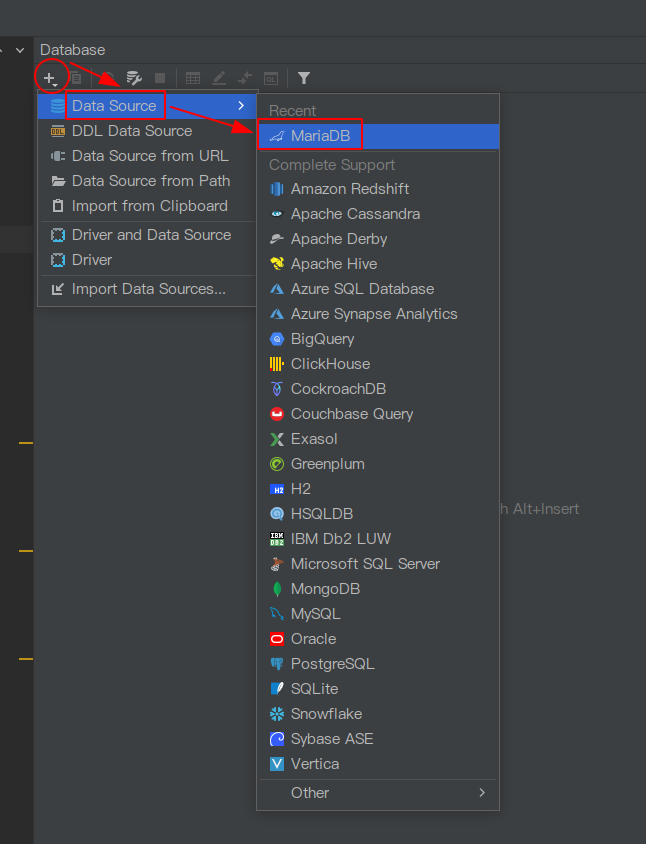Choose Snowflake
This screenshot has width=646, height=844.
(378, 714)
